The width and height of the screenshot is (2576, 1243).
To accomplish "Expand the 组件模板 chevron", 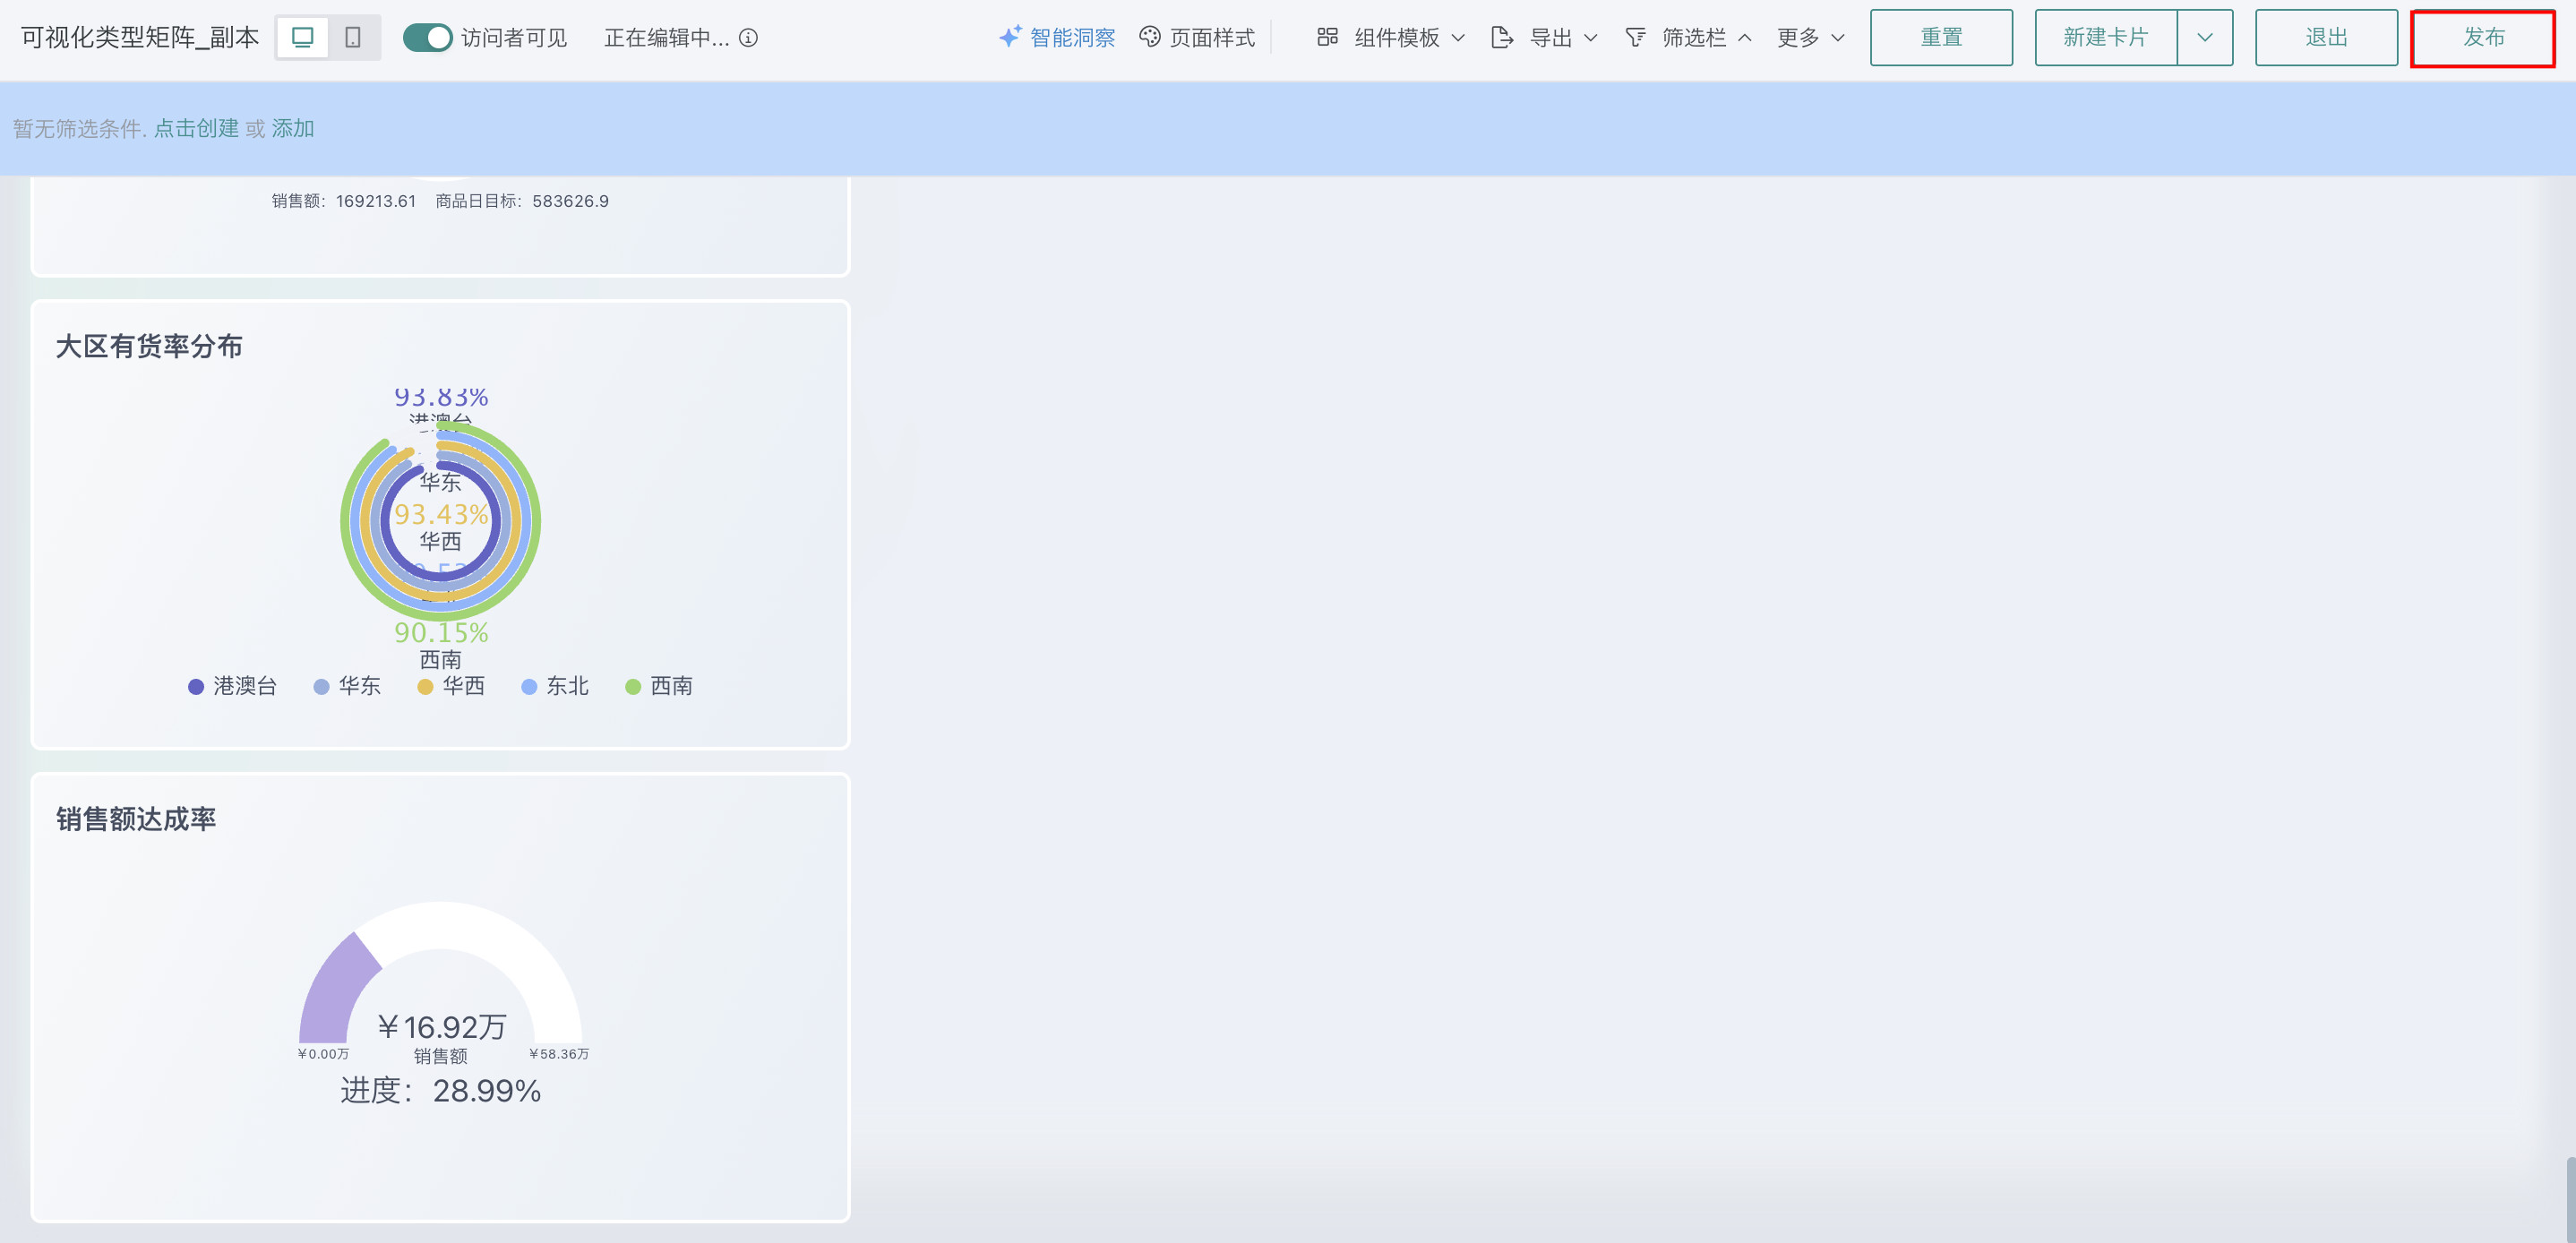I will pos(1458,38).
